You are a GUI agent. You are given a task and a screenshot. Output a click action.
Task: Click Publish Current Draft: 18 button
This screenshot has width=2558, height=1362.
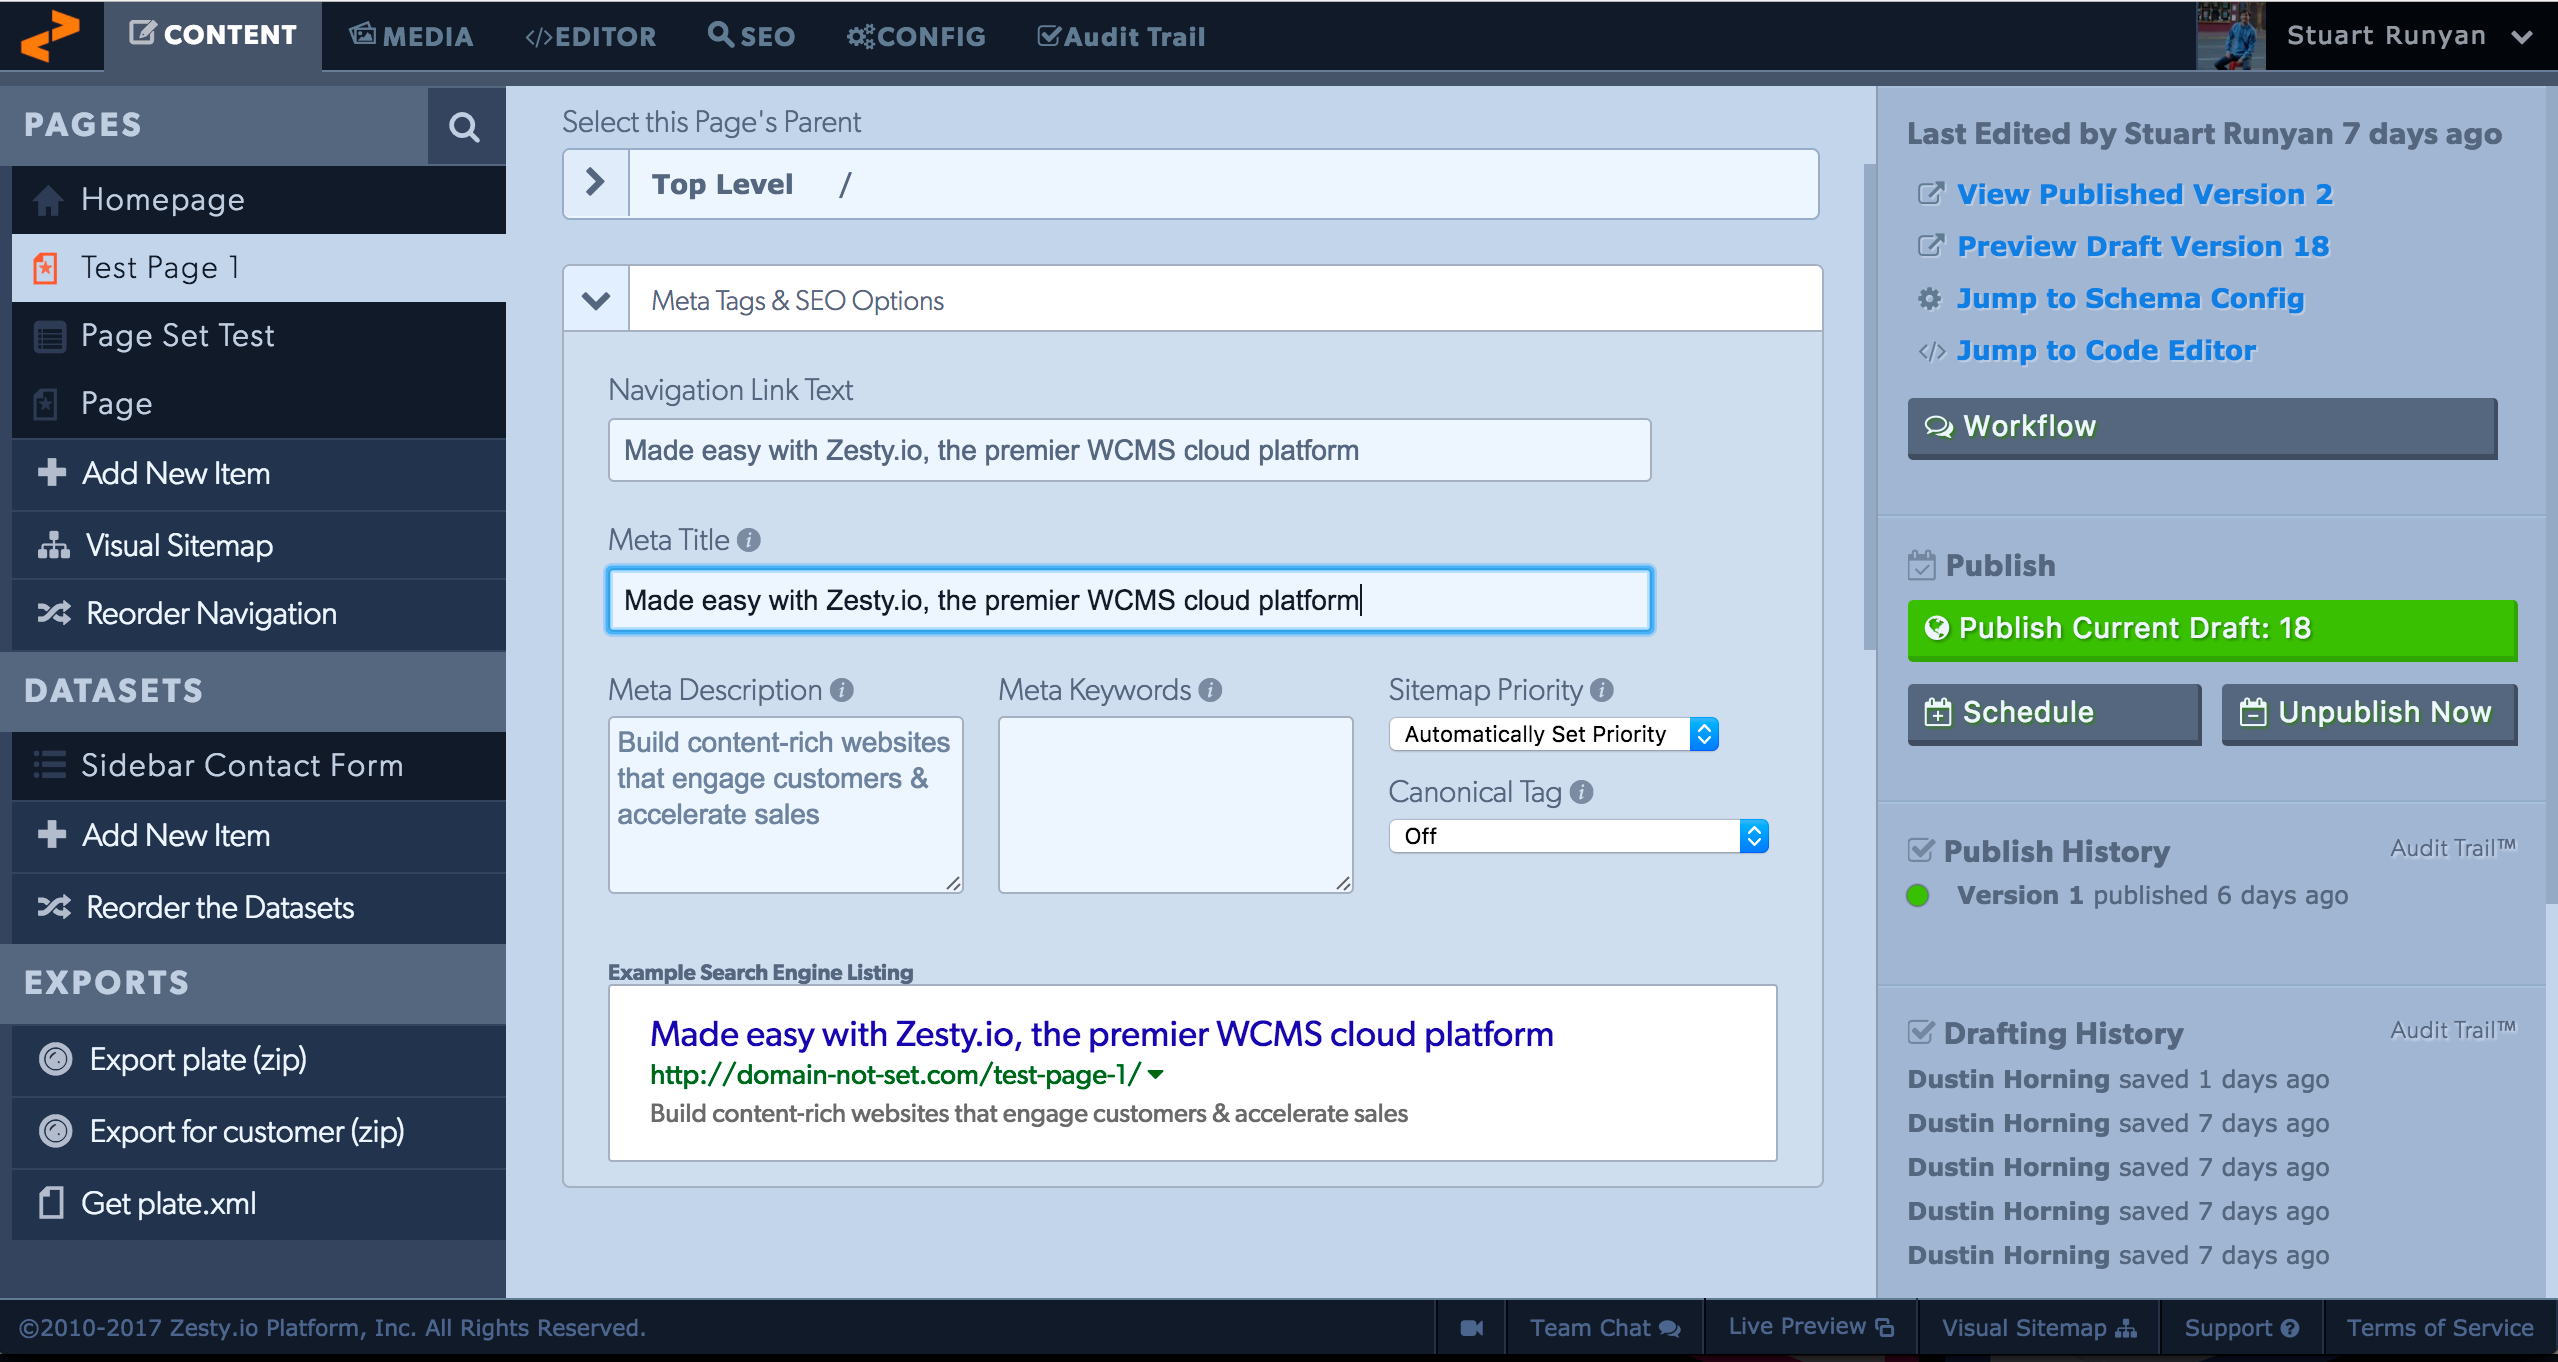[x=2212, y=629]
